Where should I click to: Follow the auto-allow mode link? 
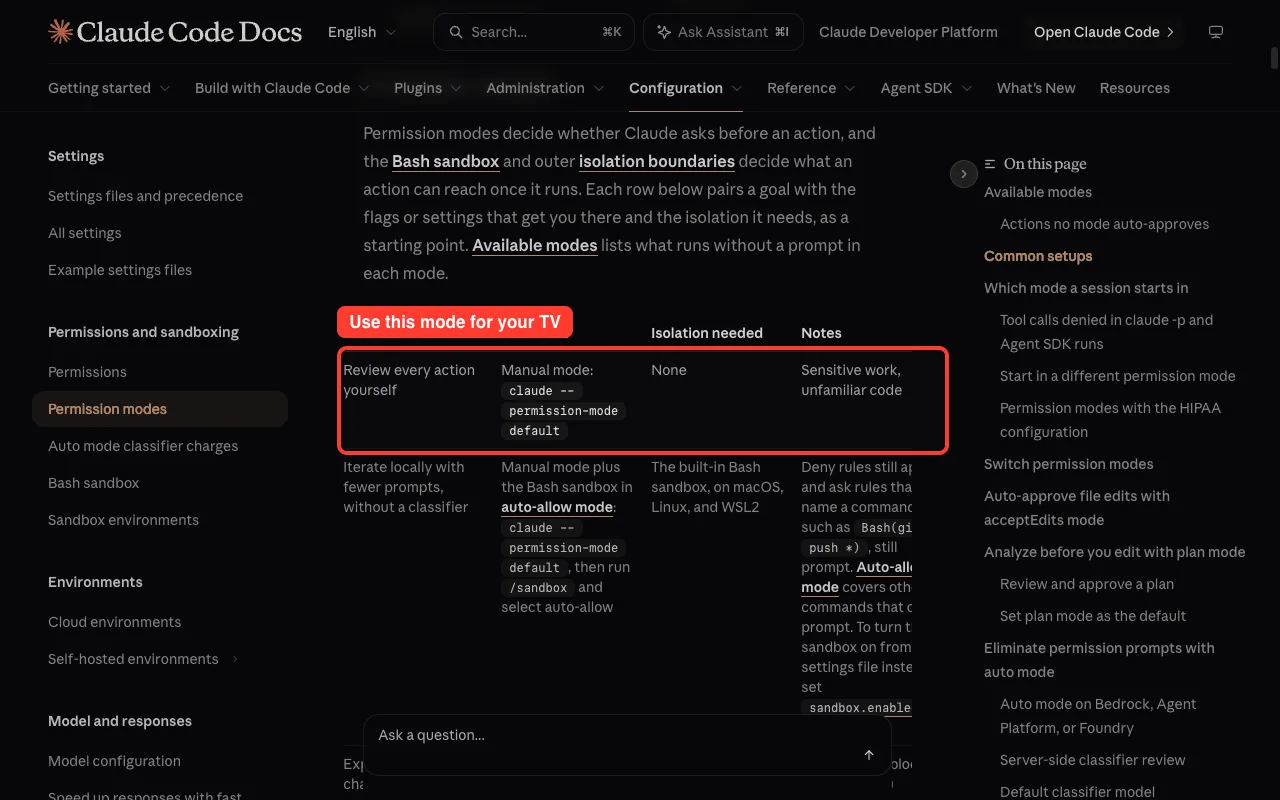pyautogui.click(x=557, y=507)
